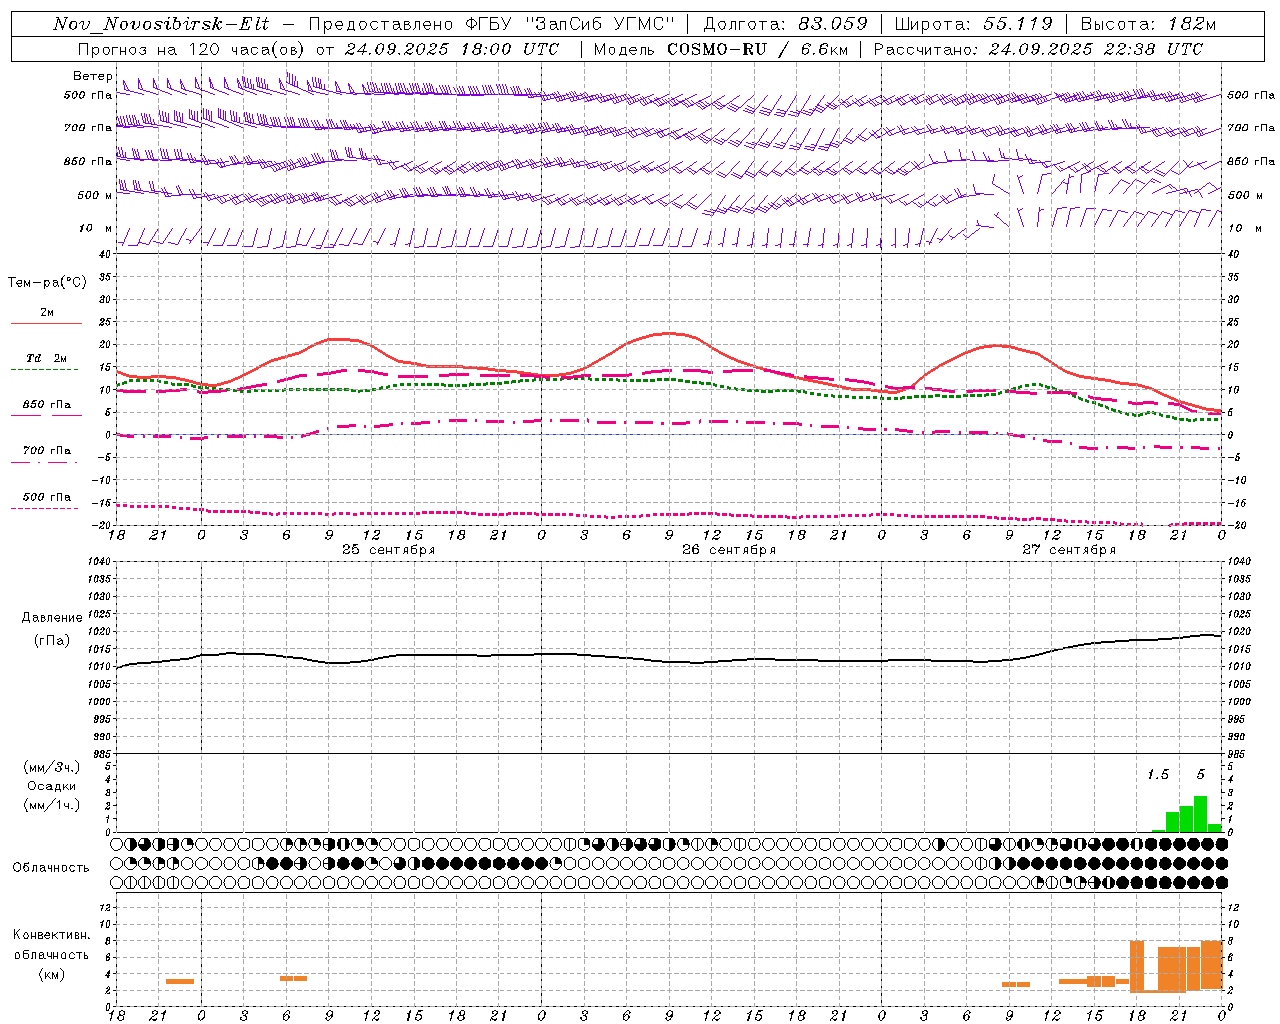
Task: Click the "2м" temperature legend entry
Action: coord(47,312)
